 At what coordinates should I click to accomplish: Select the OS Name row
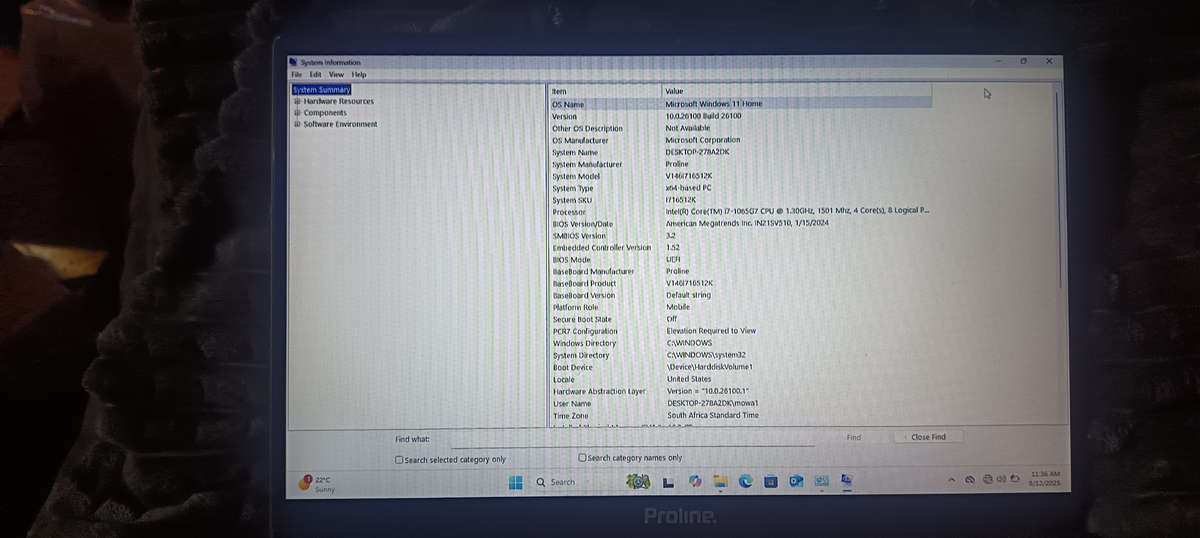pos(740,103)
